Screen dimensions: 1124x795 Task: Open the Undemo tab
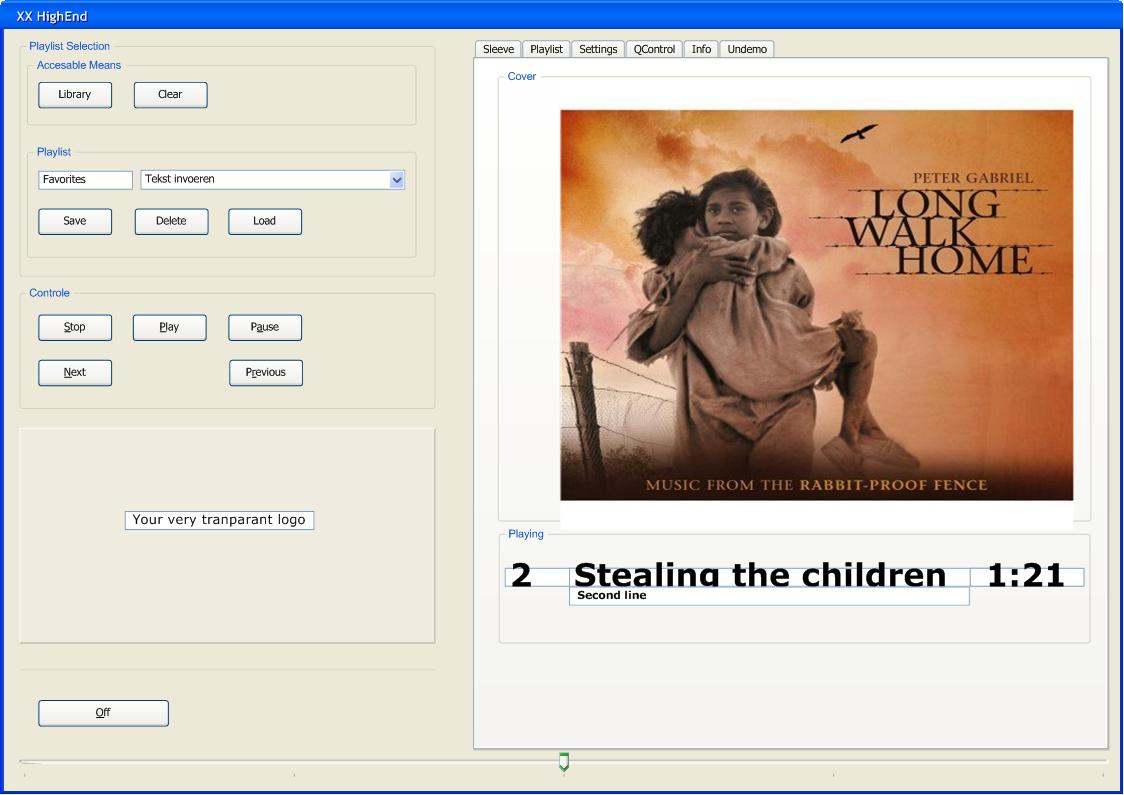coord(747,49)
